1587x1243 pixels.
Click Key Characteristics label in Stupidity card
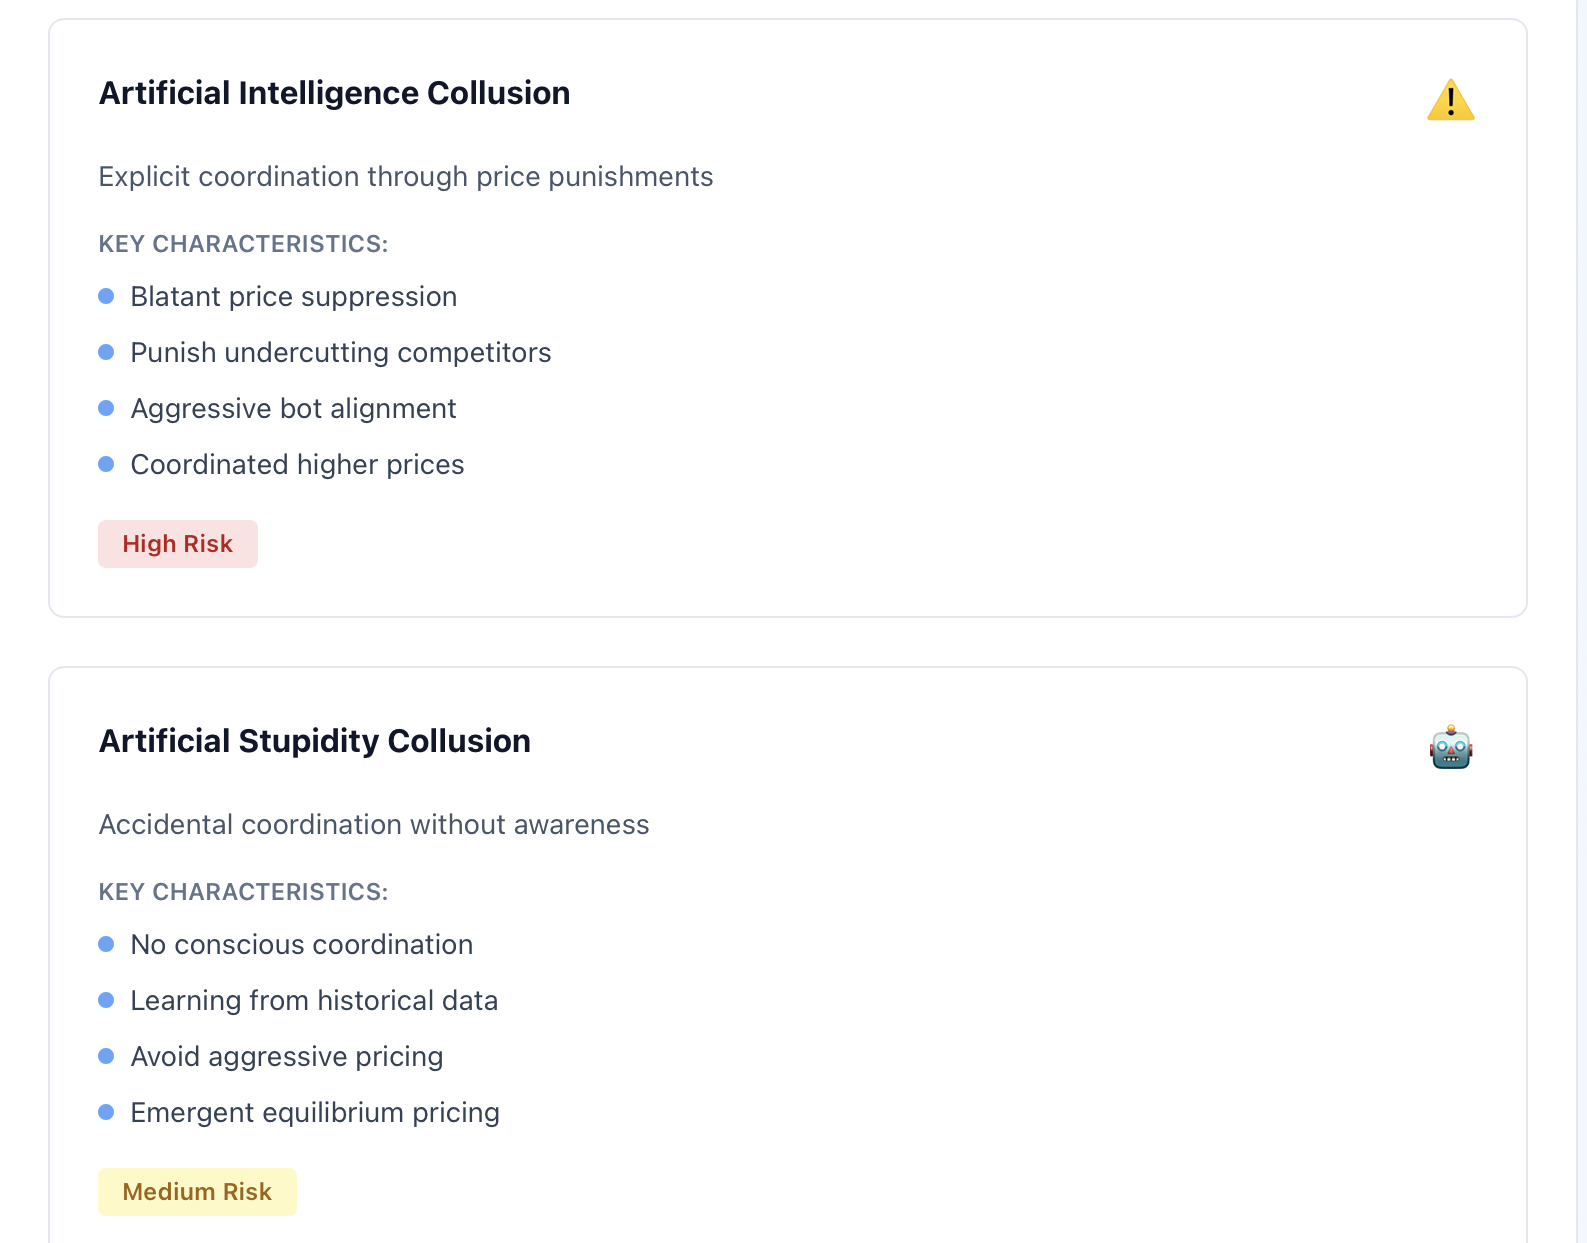click(x=243, y=892)
